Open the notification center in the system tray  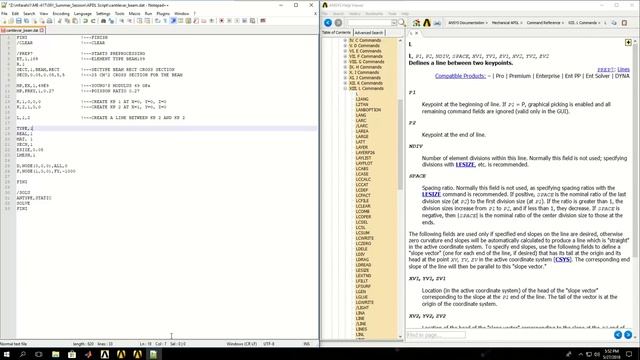[x=629, y=354]
